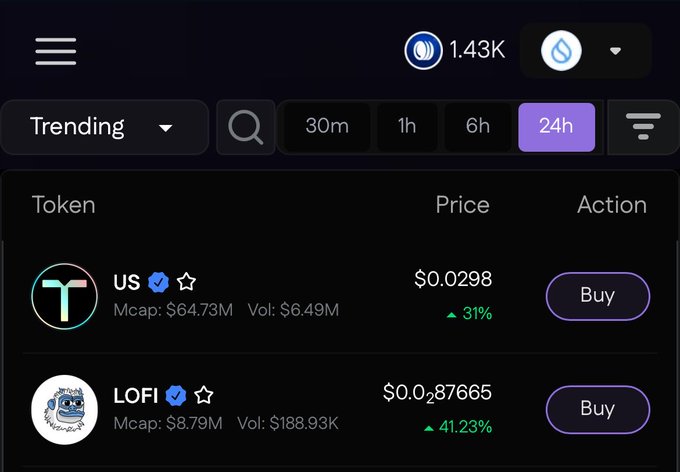Open the filter options icon
This screenshot has height=472, width=680.
click(644, 127)
